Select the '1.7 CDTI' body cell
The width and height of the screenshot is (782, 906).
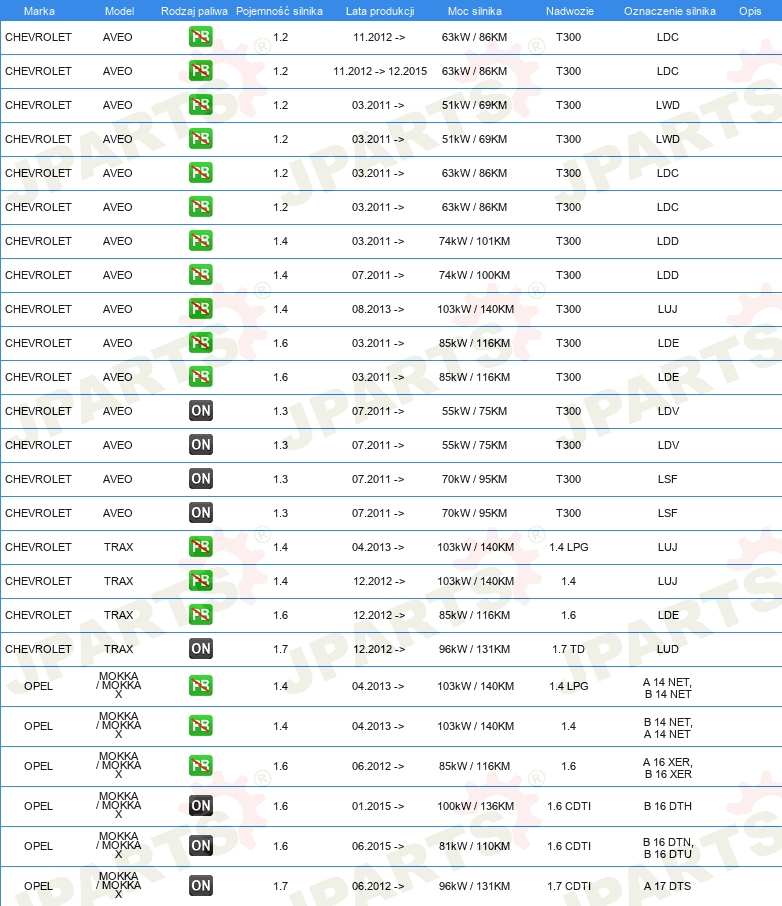[x=569, y=886]
